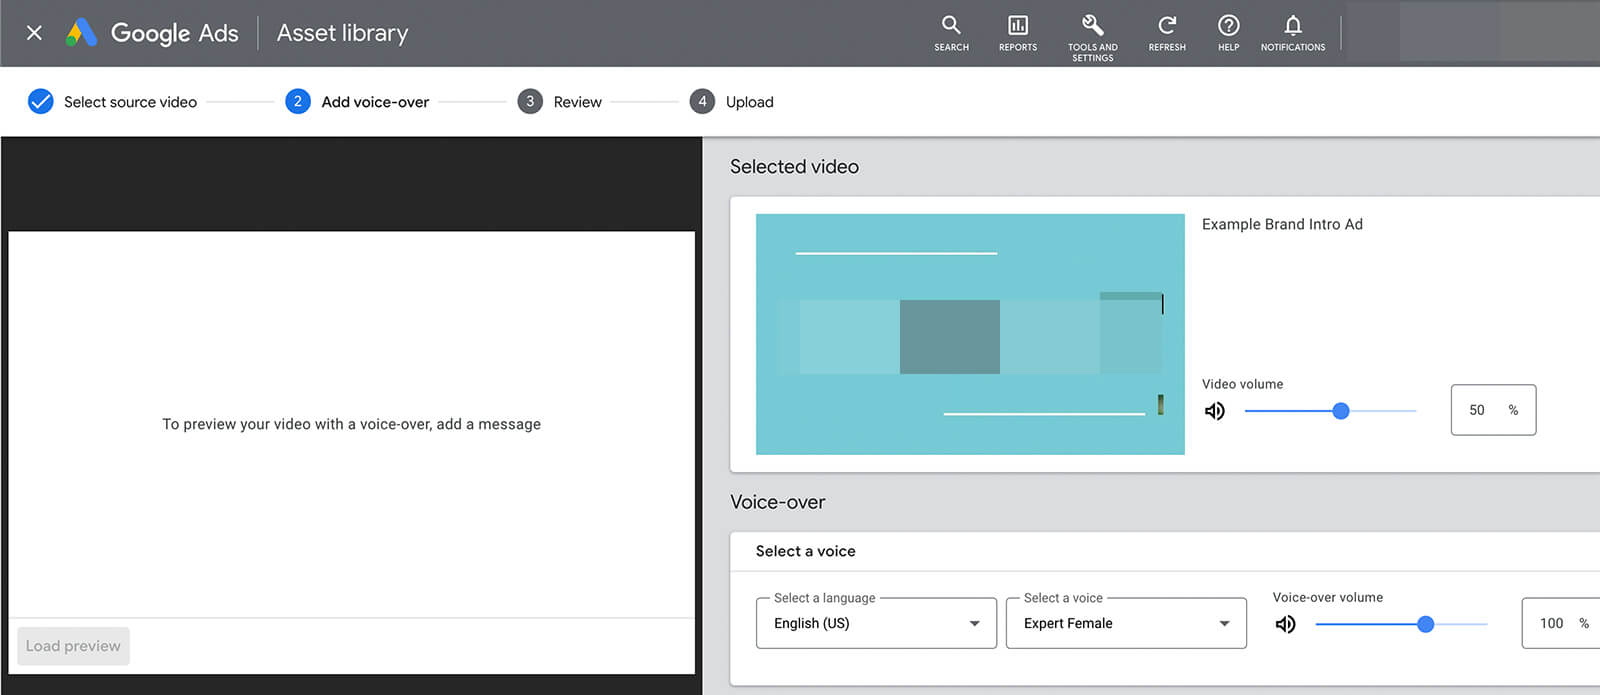Image resolution: width=1600 pixels, height=695 pixels.
Task: Open the Select a voice dropdown
Action: pos(1126,623)
